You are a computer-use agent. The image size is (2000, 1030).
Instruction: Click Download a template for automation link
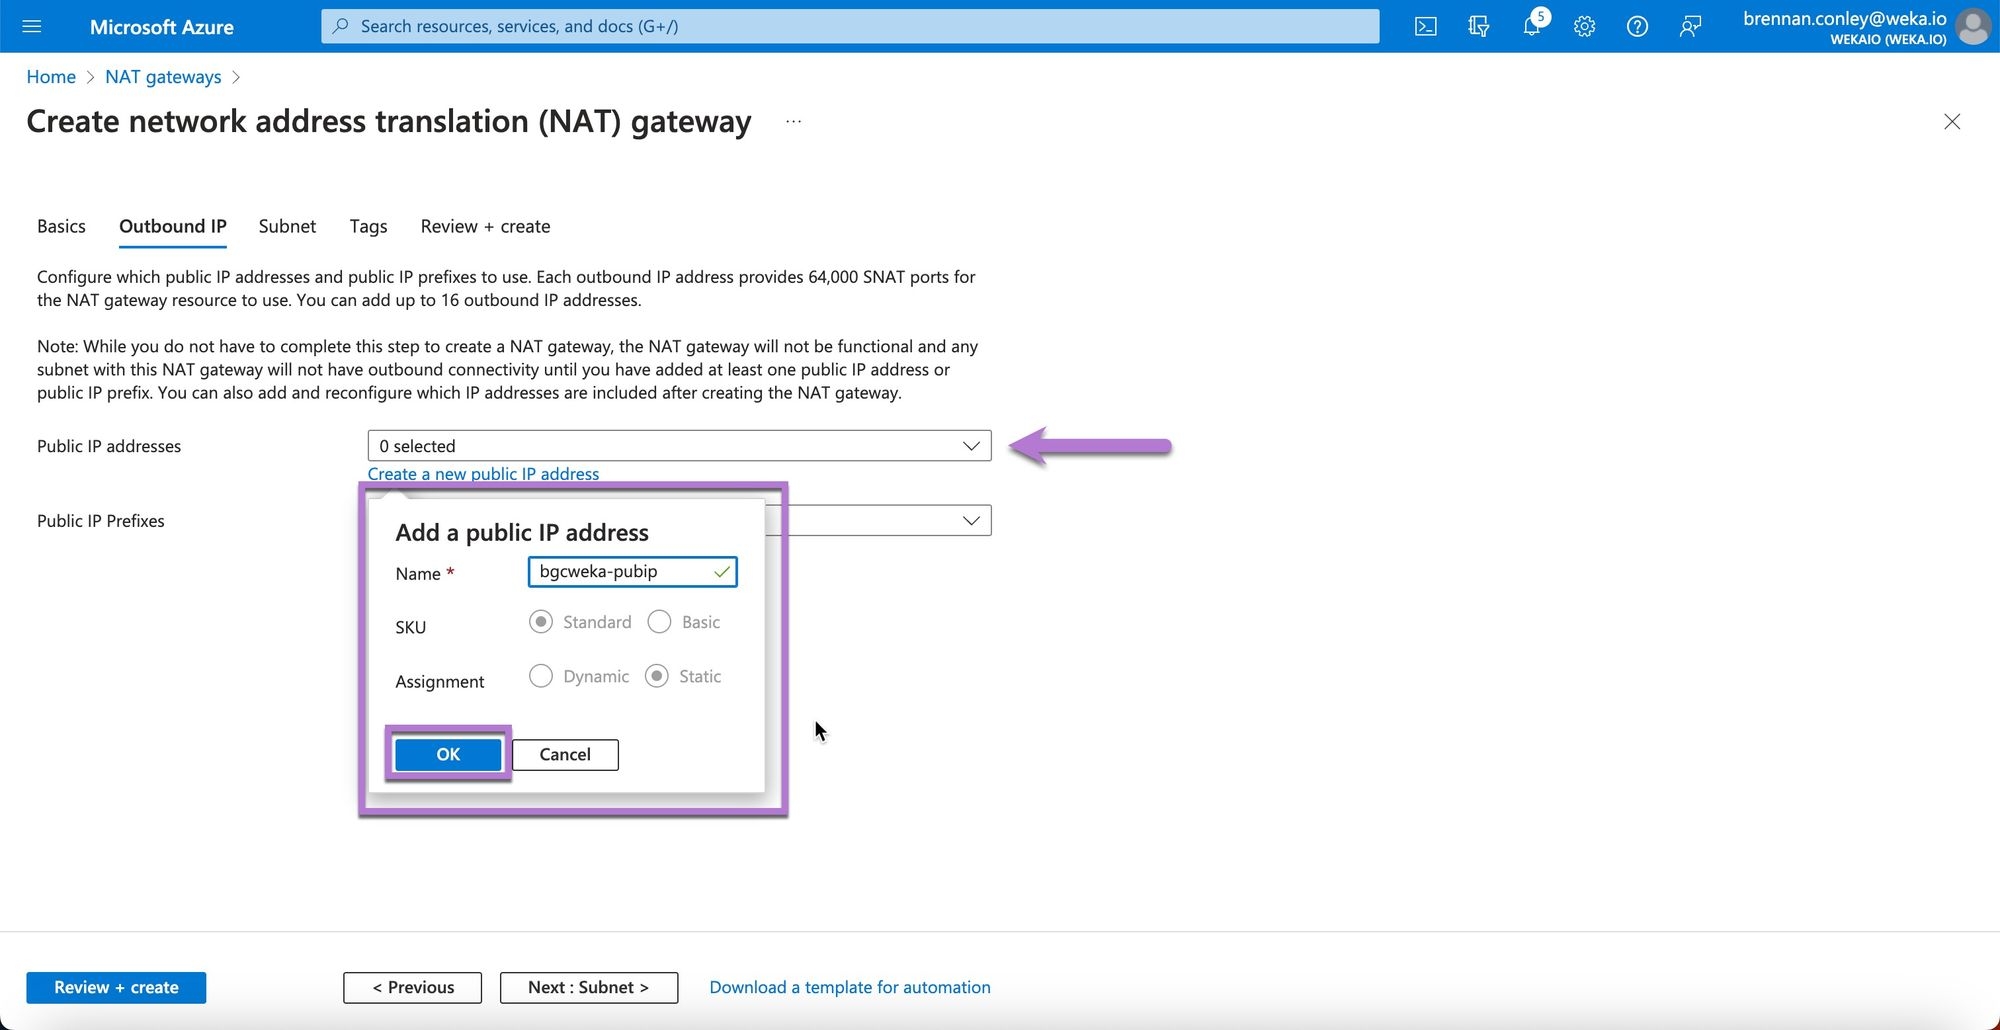pyautogui.click(x=850, y=987)
